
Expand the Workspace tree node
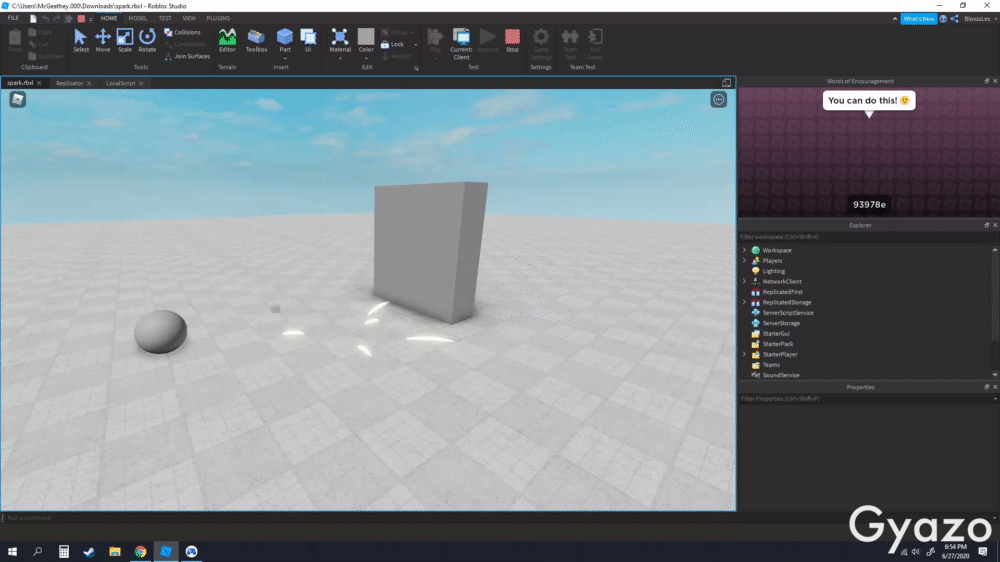click(x=744, y=250)
